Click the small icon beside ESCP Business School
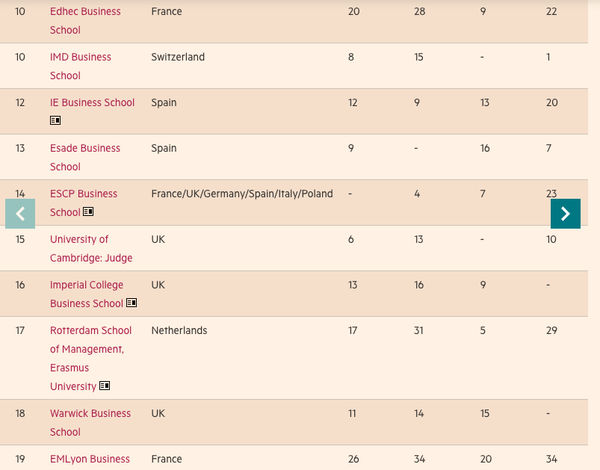This screenshot has height=470, width=600. click(89, 212)
